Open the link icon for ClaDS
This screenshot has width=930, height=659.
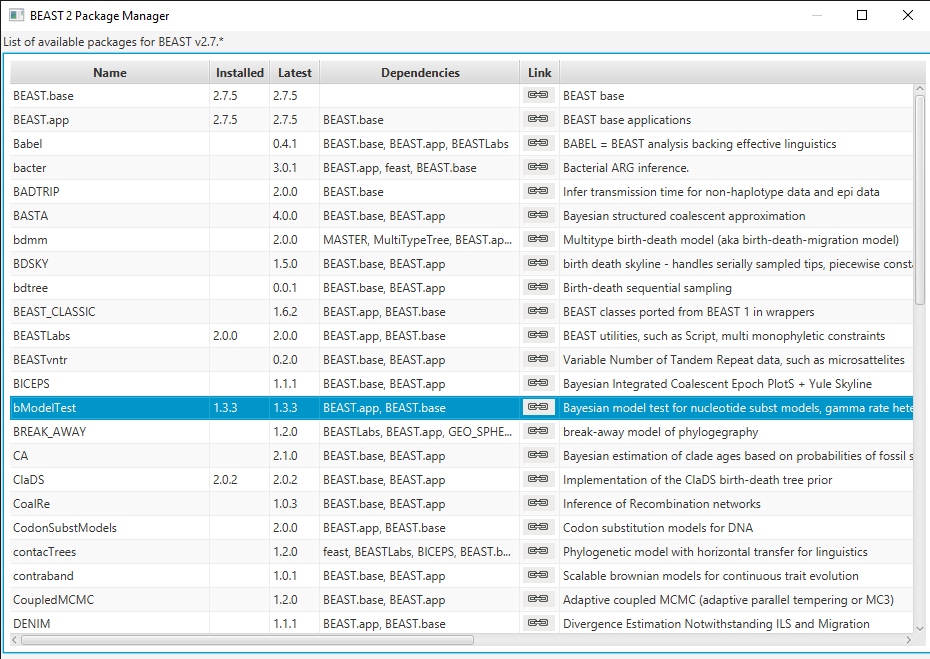(x=538, y=479)
